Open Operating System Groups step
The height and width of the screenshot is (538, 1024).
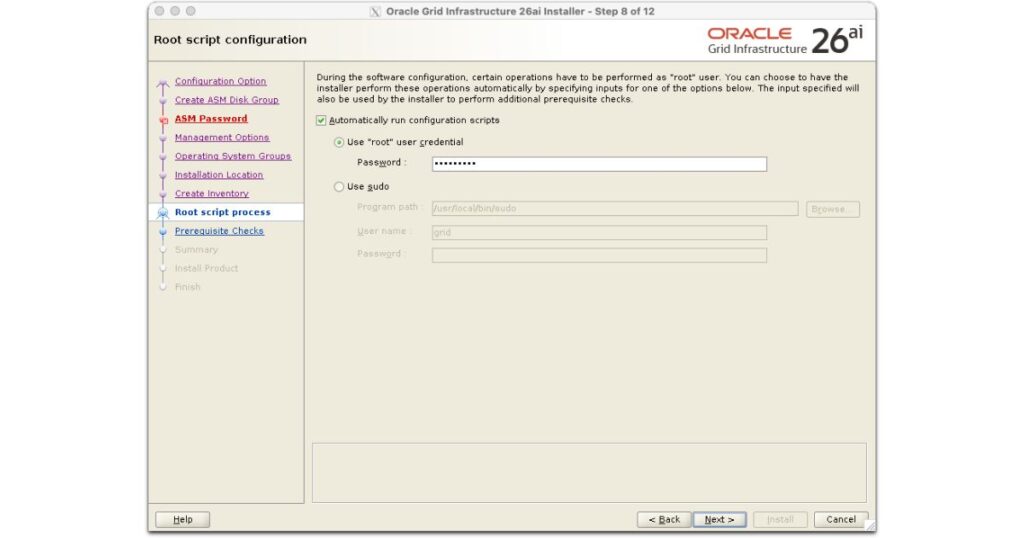(232, 156)
